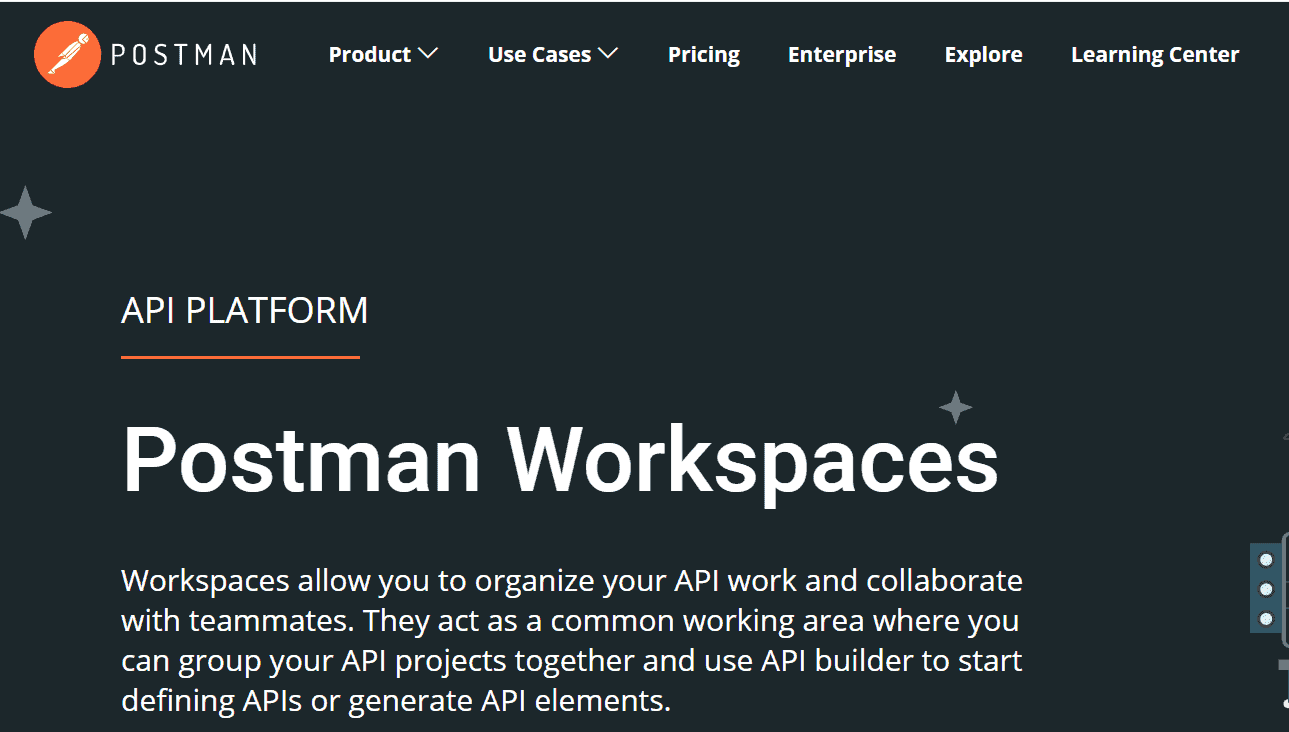Open the Product menu
Image resolution: width=1289 pixels, height=732 pixels.
click(370, 55)
